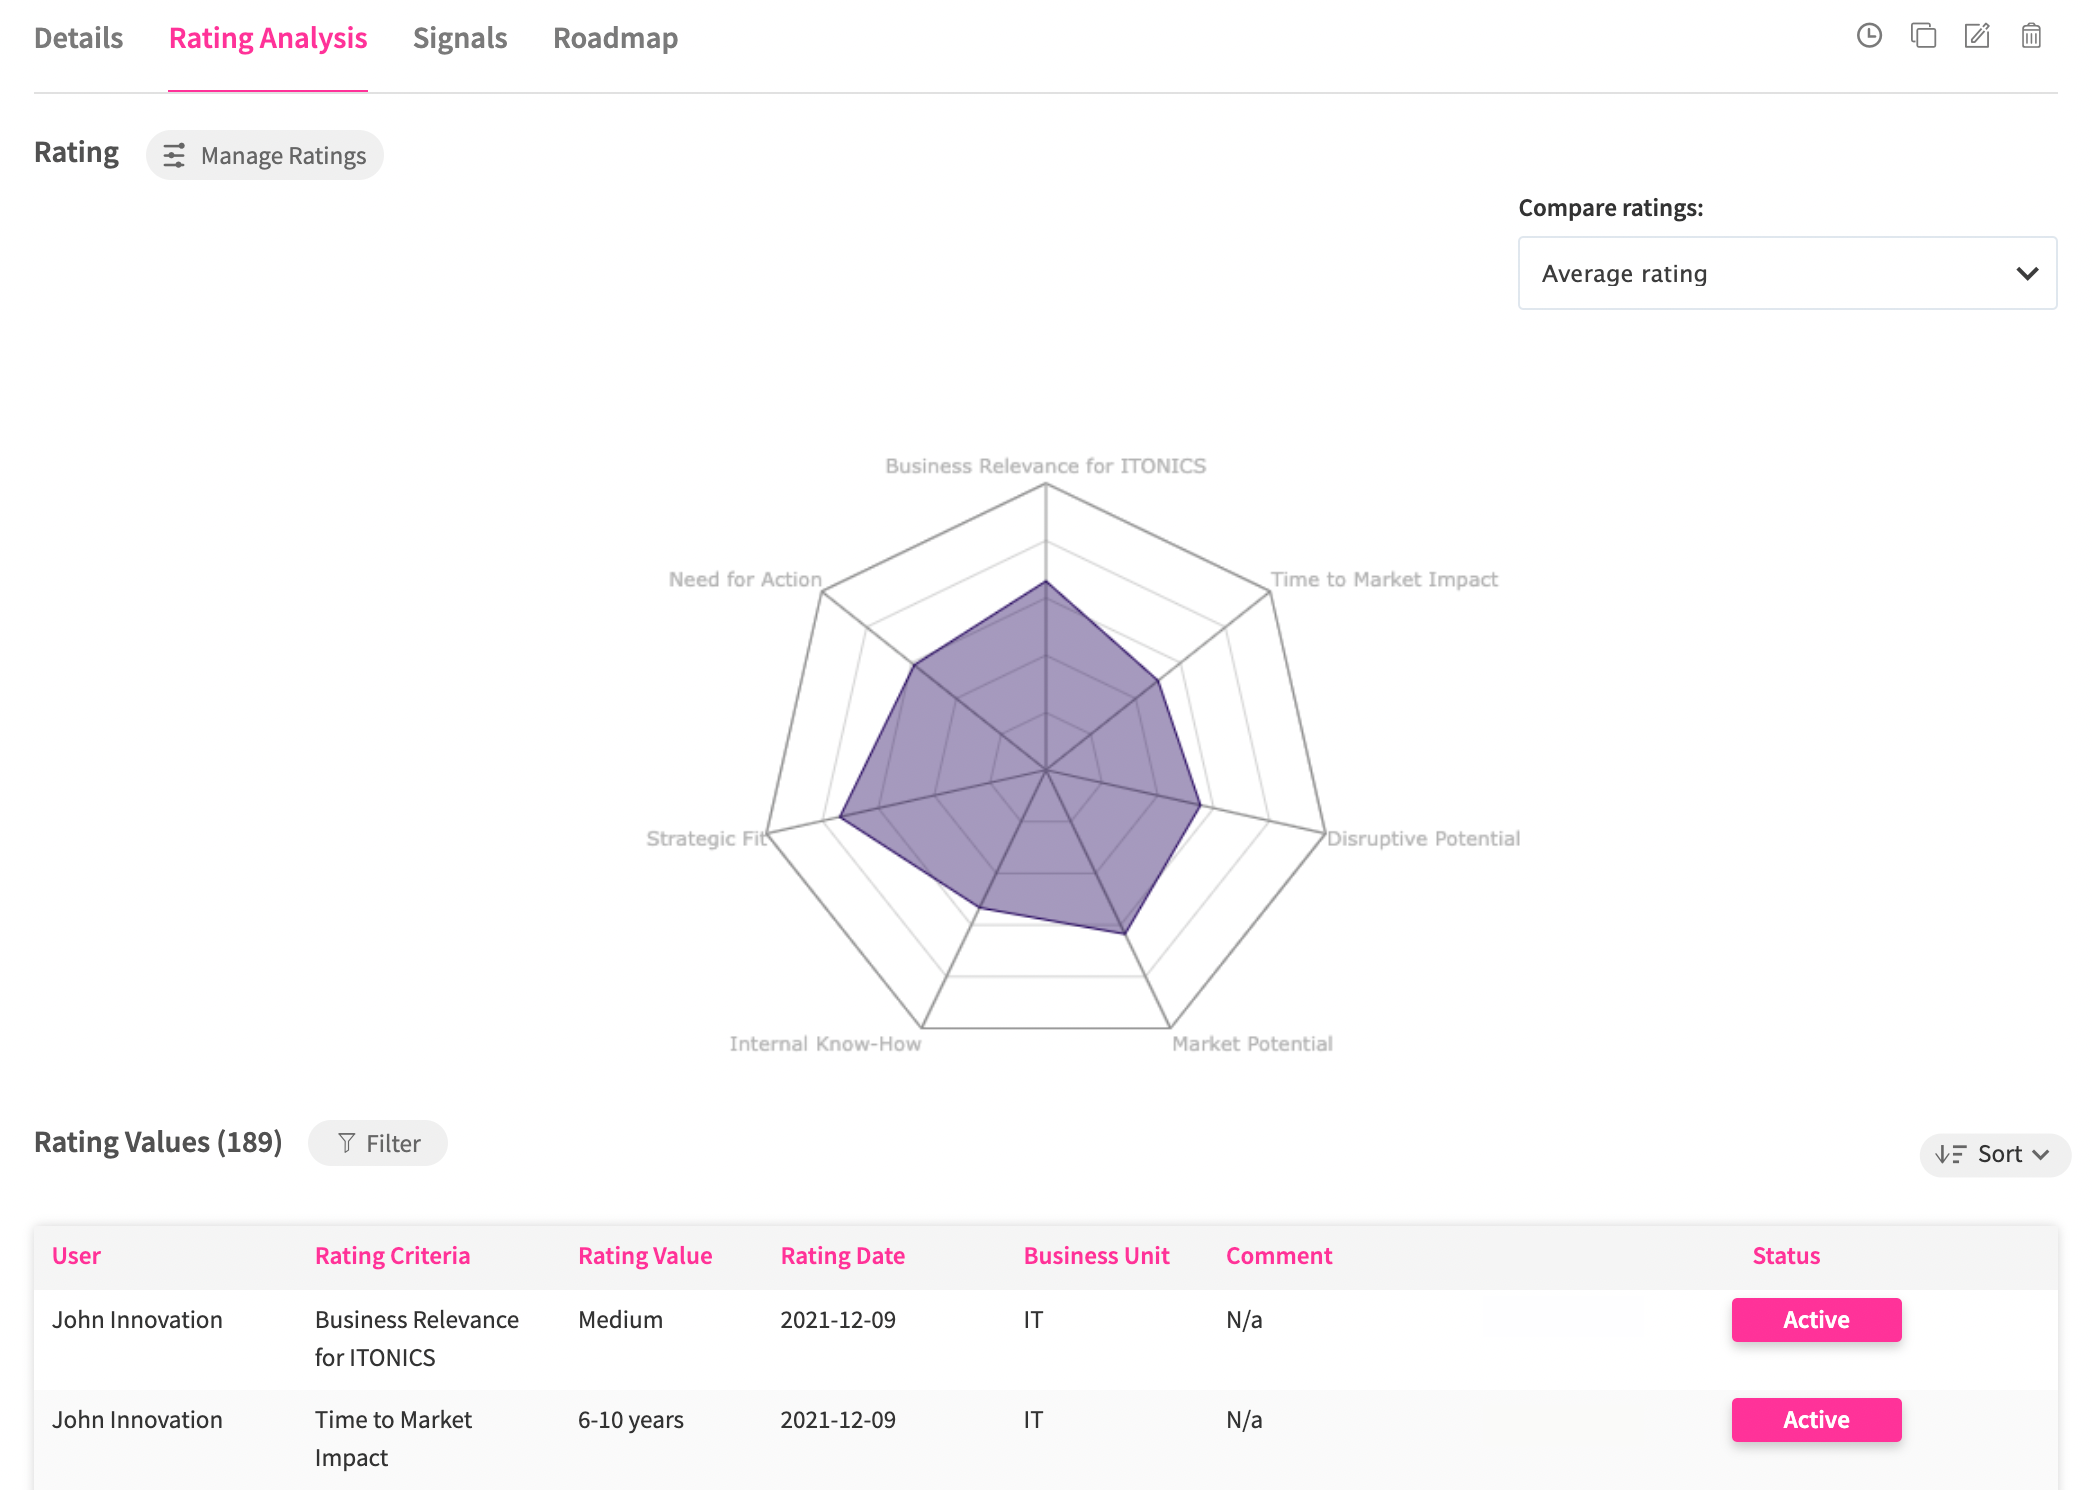Open the Roadmap tab
This screenshot has width=2092, height=1490.
(615, 38)
